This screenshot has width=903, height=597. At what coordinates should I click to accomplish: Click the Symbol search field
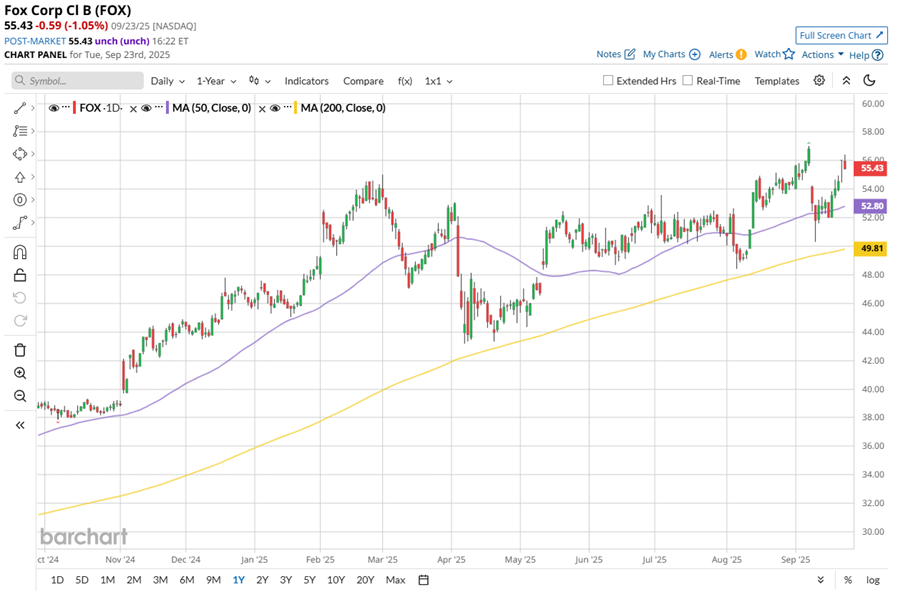(78, 81)
